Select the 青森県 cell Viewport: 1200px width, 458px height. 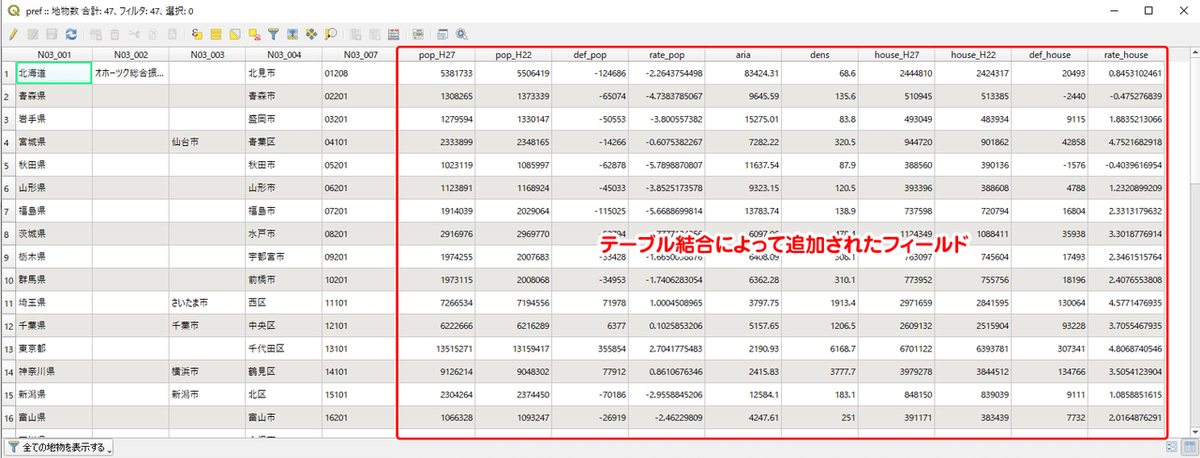pyautogui.click(x=54, y=96)
